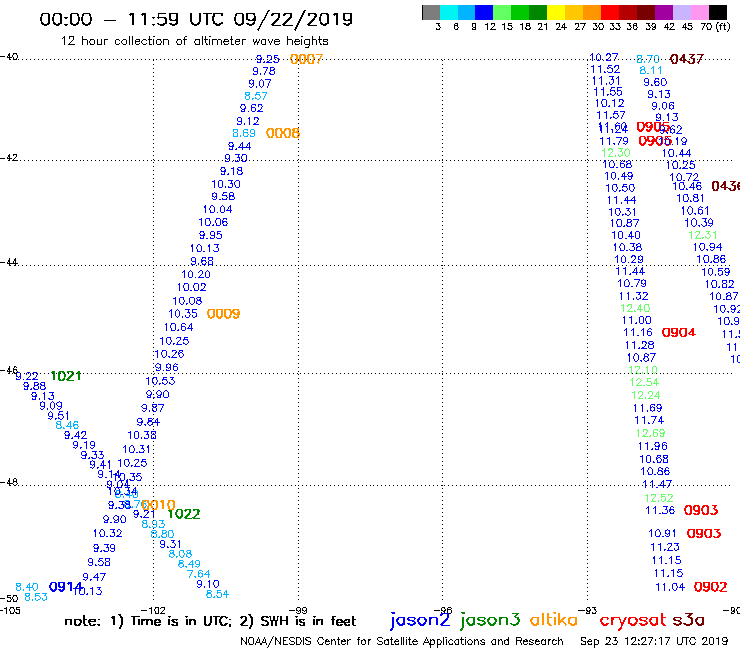Click the 'jason3' satellite legend label
Image resolution: width=740 pixels, height=650 pixels.
[490, 620]
